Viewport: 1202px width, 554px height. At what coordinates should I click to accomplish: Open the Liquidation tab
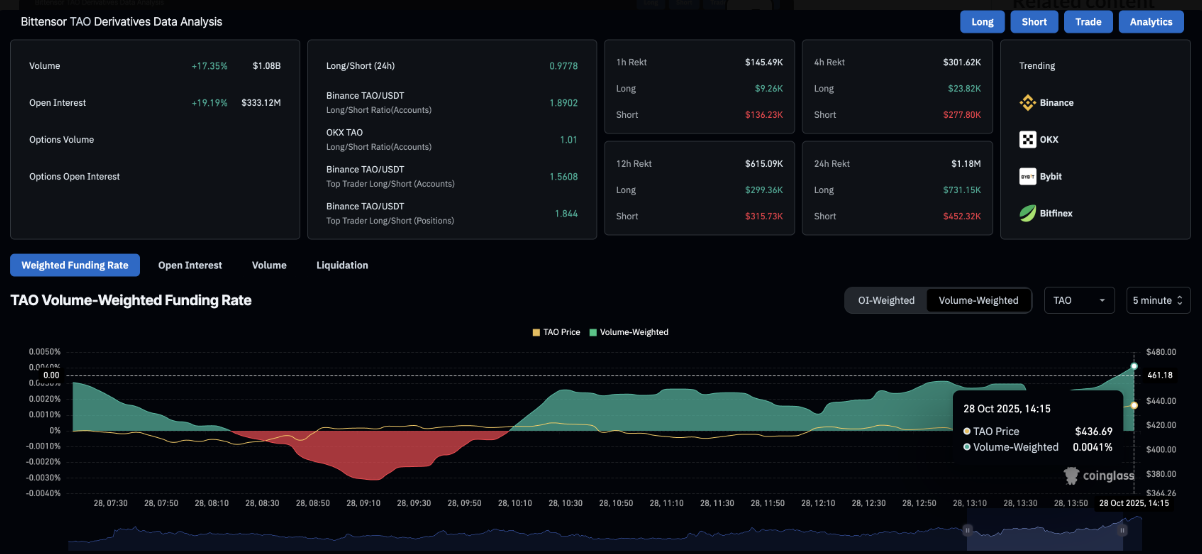tap(342, 265)
